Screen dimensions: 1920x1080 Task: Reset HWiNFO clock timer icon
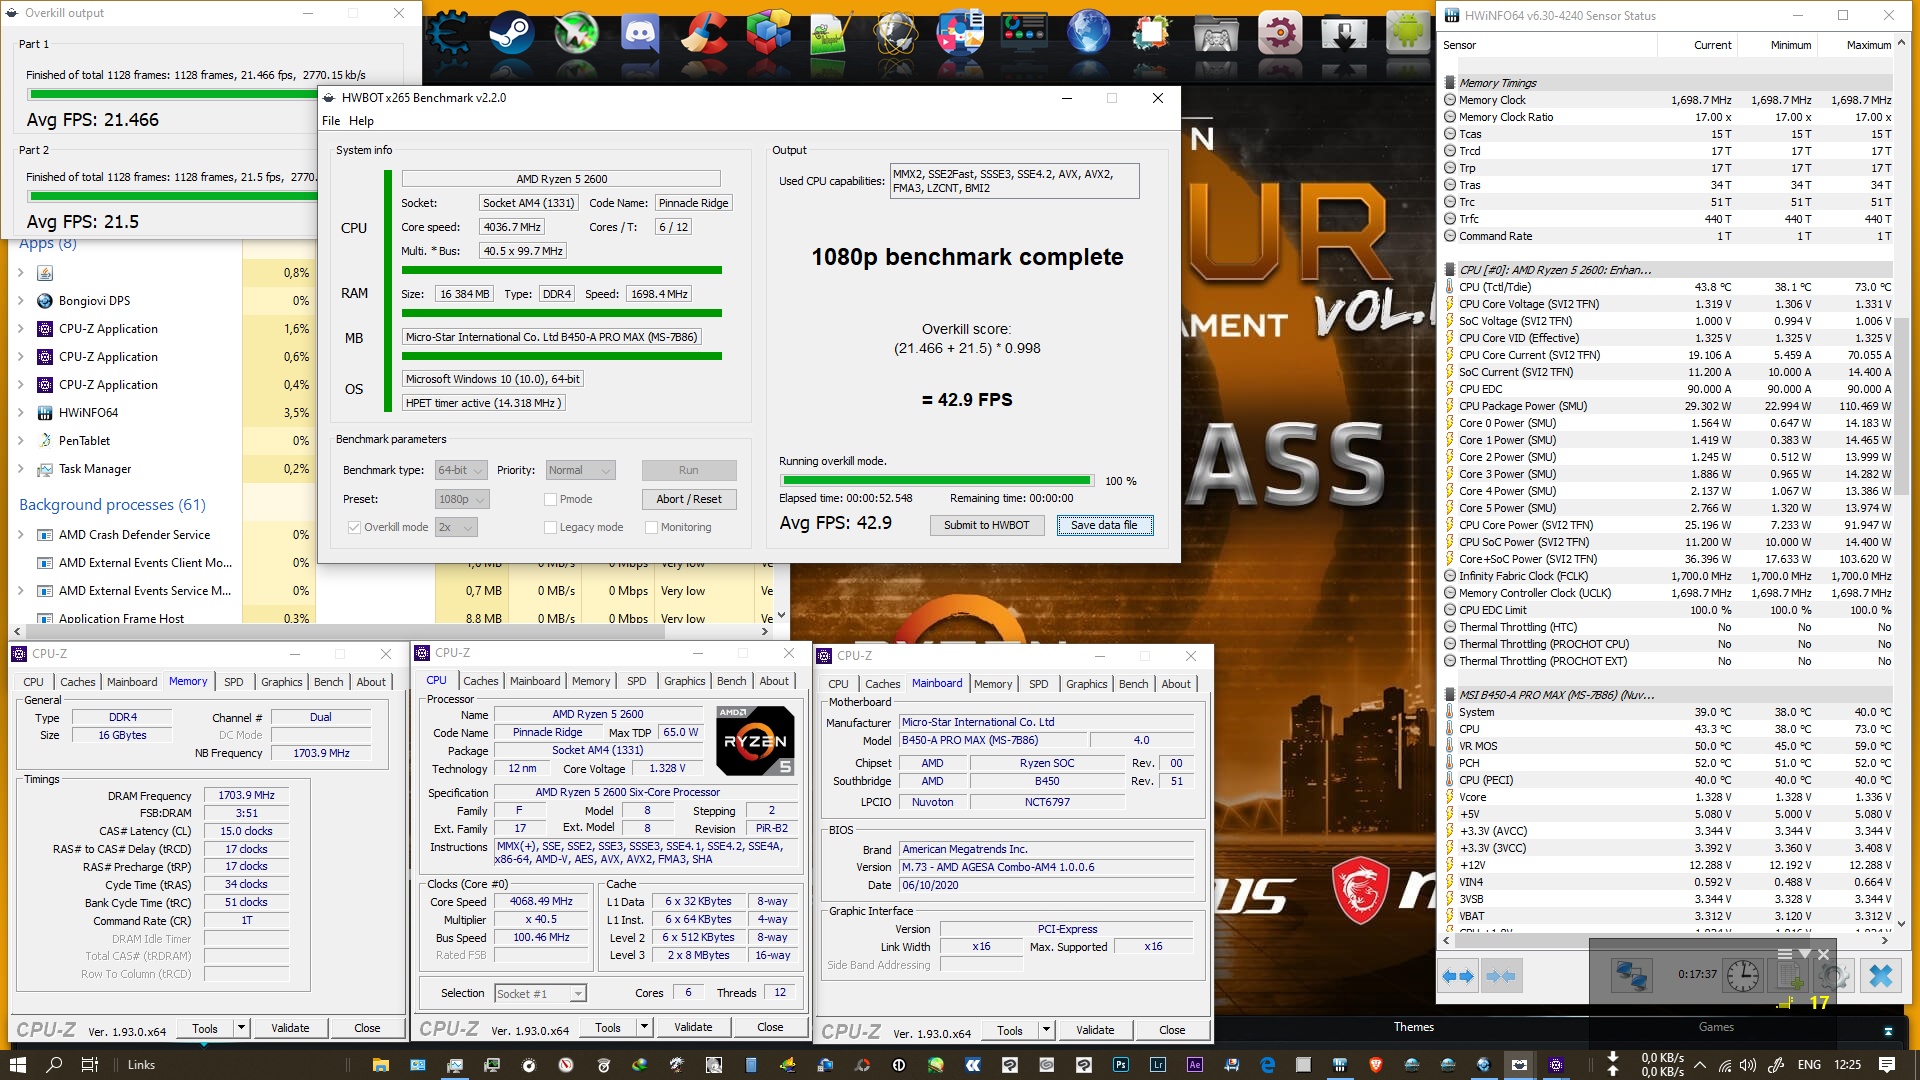1743,975
